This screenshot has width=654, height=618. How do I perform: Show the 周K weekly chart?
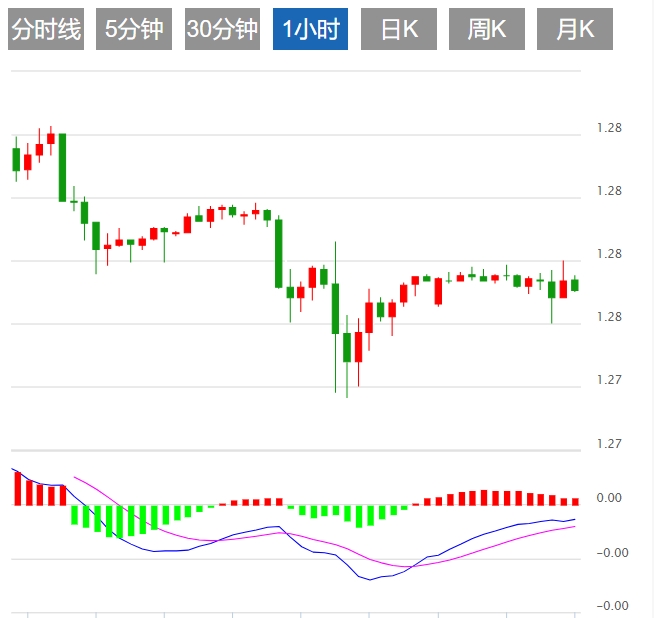487,30
